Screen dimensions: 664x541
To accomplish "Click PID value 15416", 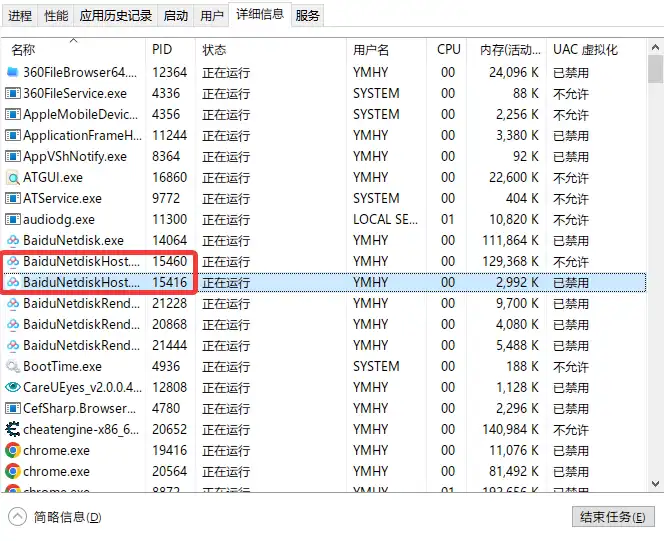I will pyautogui.click(x=169, y=282).
